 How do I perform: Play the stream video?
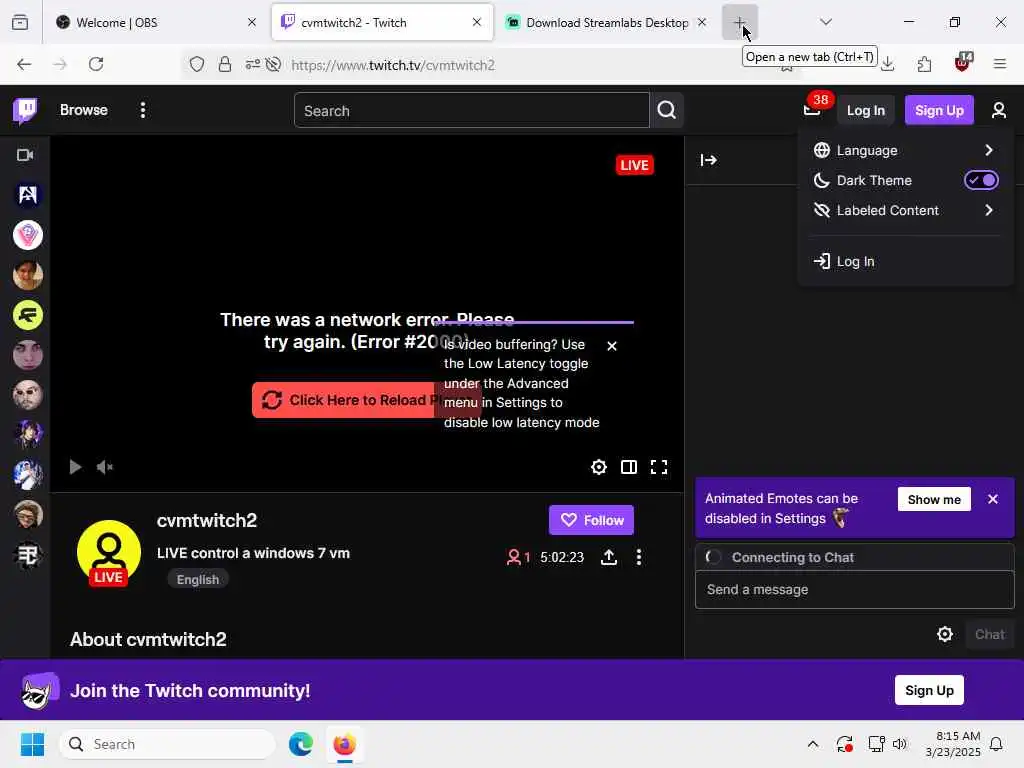(x=75, y=467)
